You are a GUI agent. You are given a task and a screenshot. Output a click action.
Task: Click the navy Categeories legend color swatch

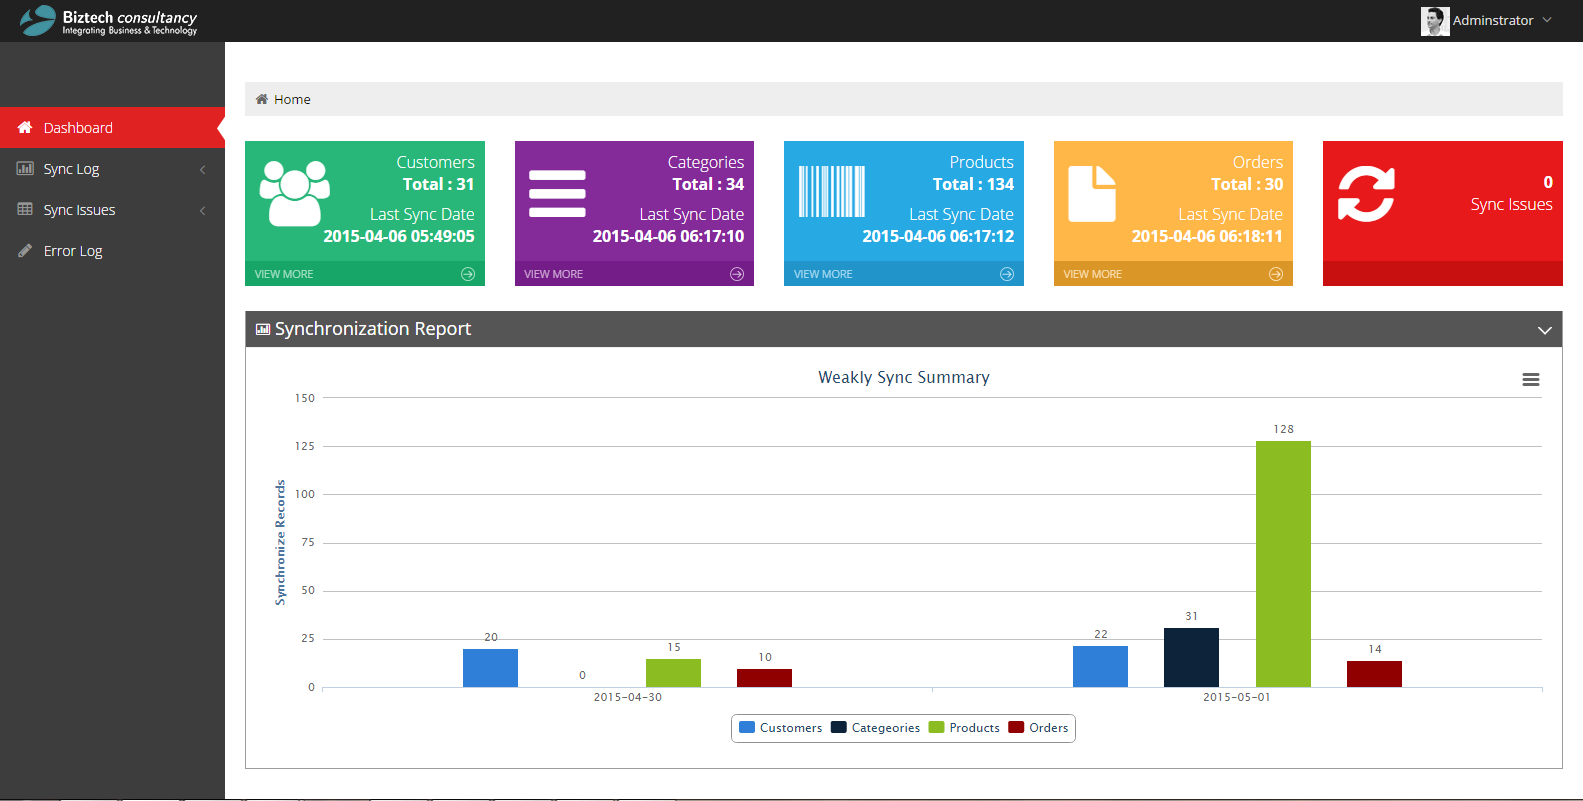point(838,727)
